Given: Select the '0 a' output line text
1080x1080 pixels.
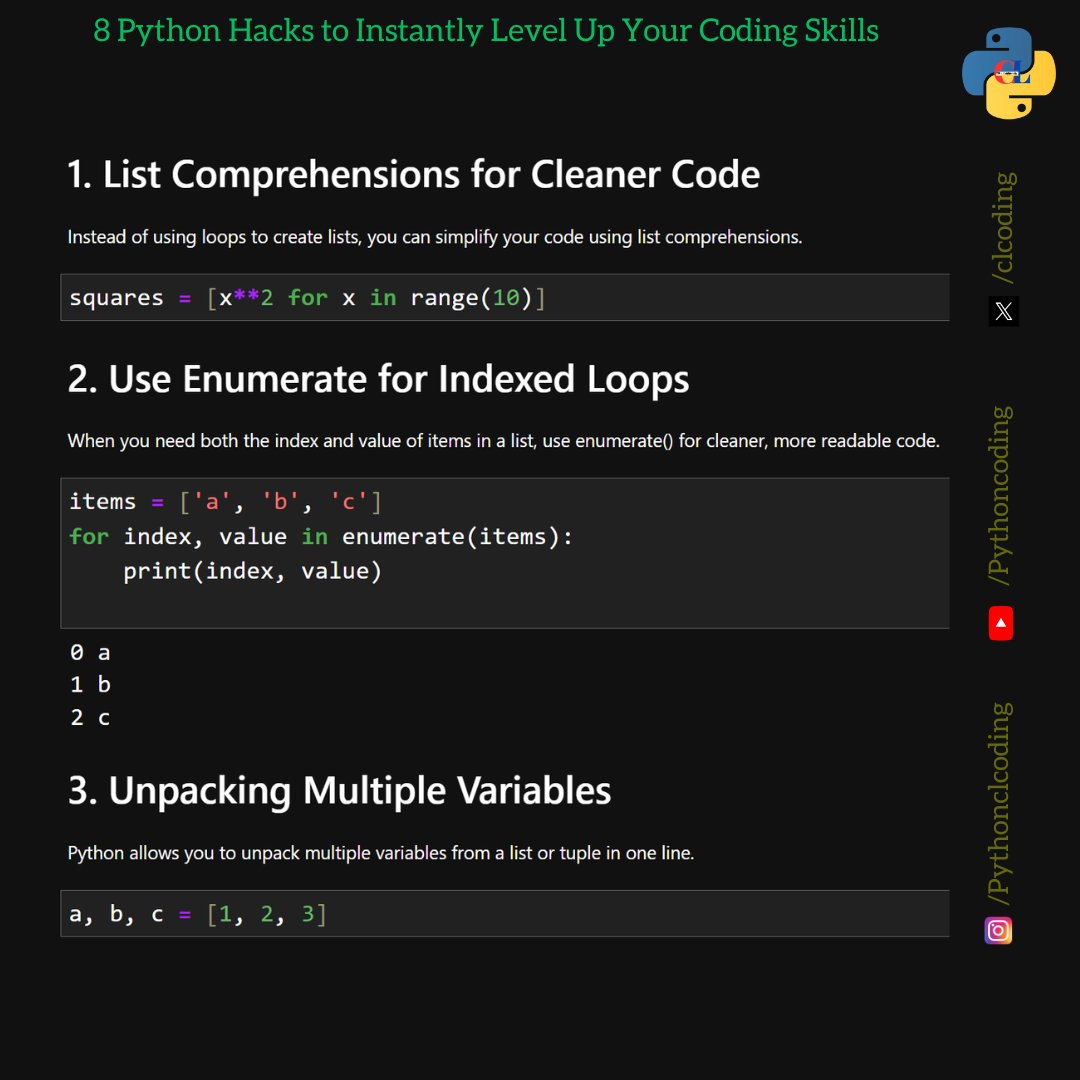Looking at the screenshot, I should tap(88, 652).
